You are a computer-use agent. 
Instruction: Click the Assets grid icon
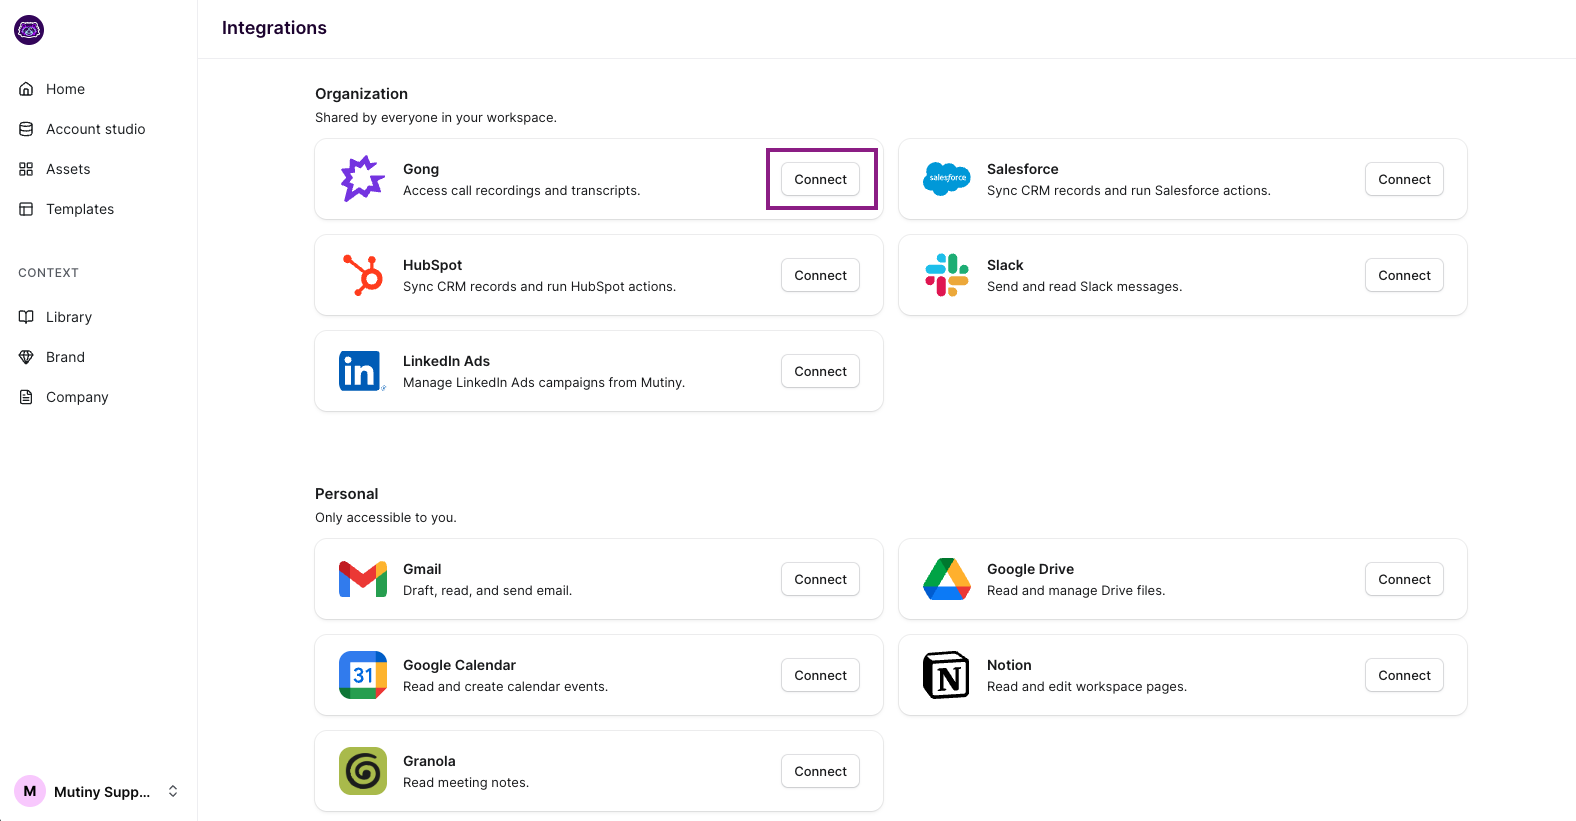click(26, 169)
